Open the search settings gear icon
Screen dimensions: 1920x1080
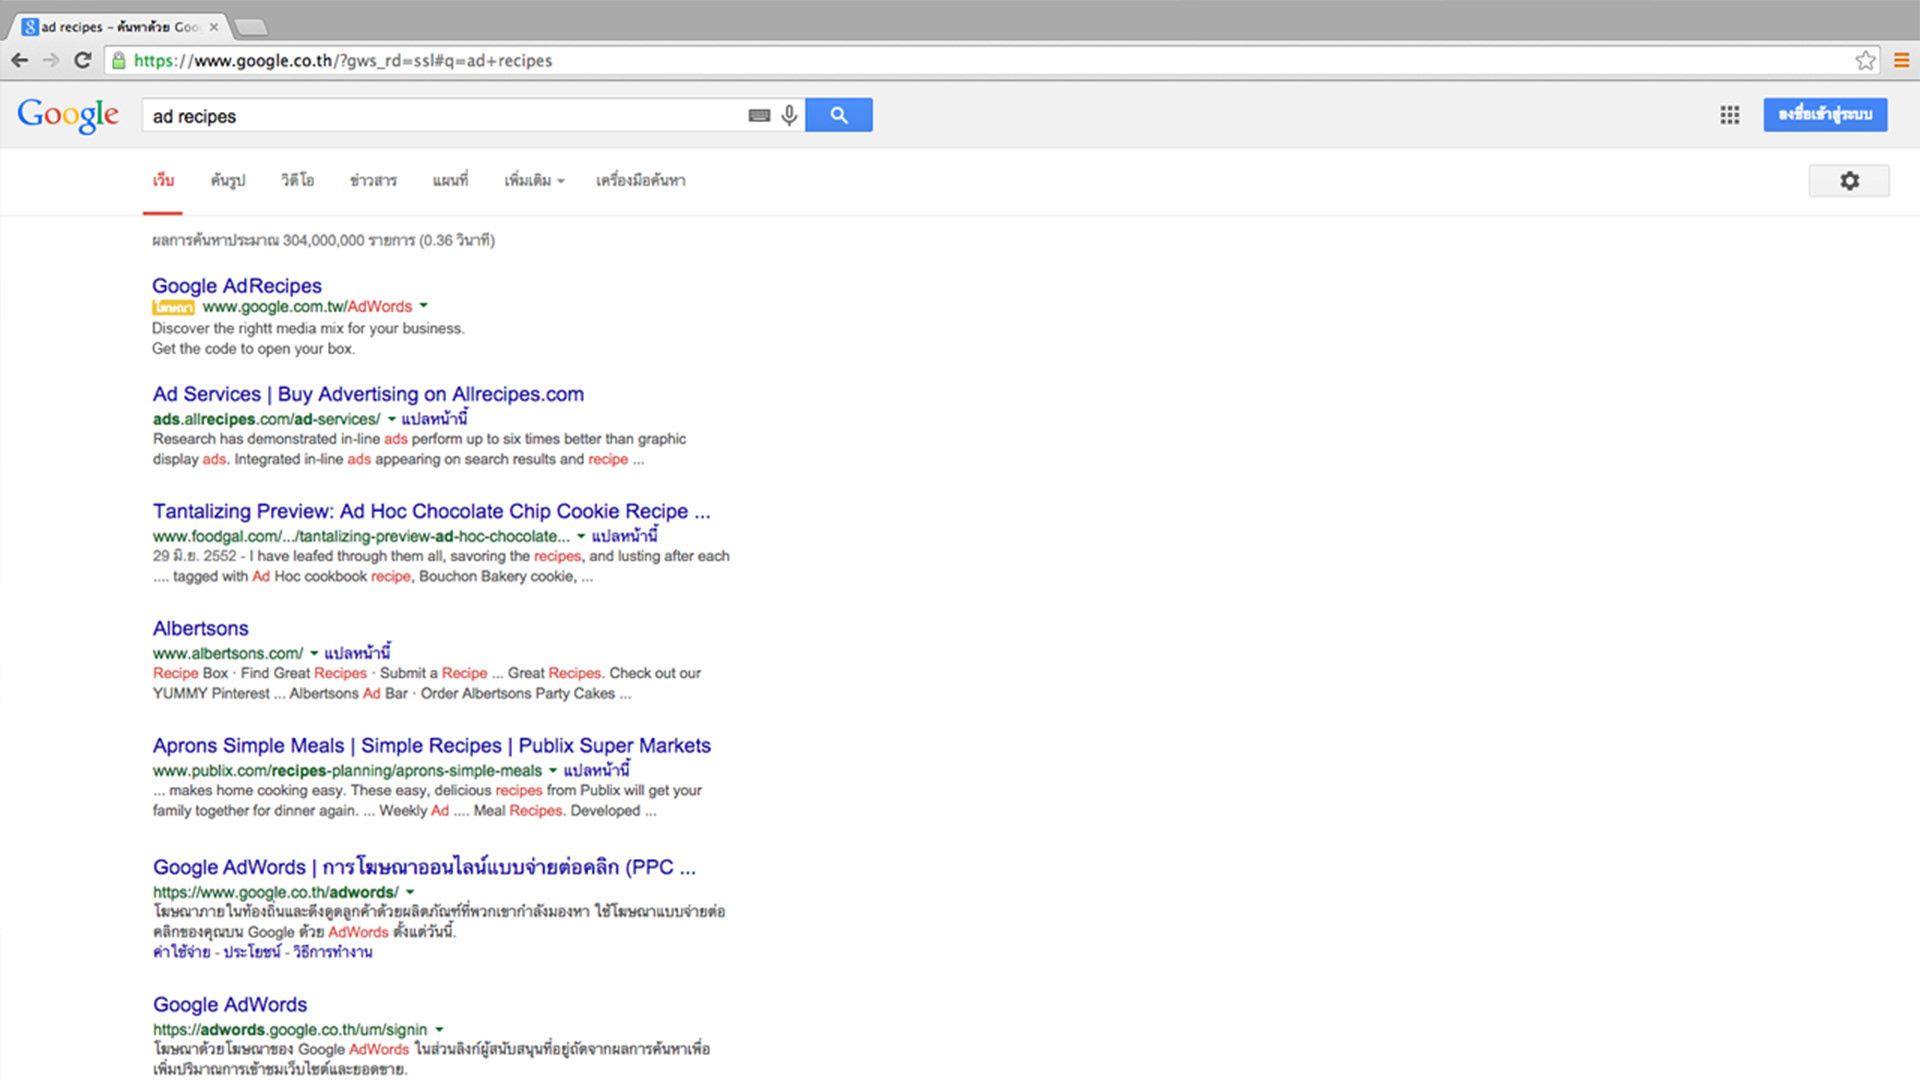[1849, 181]
